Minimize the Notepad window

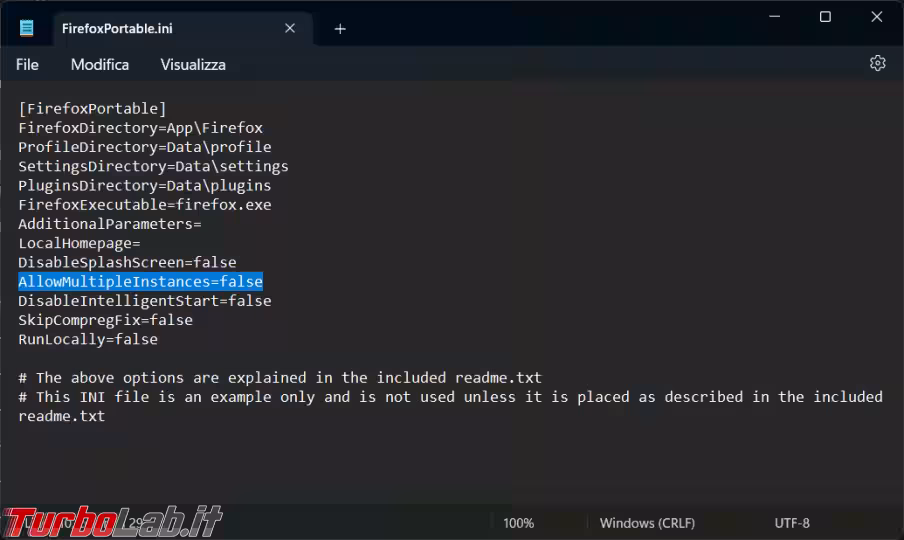(774, 17)
